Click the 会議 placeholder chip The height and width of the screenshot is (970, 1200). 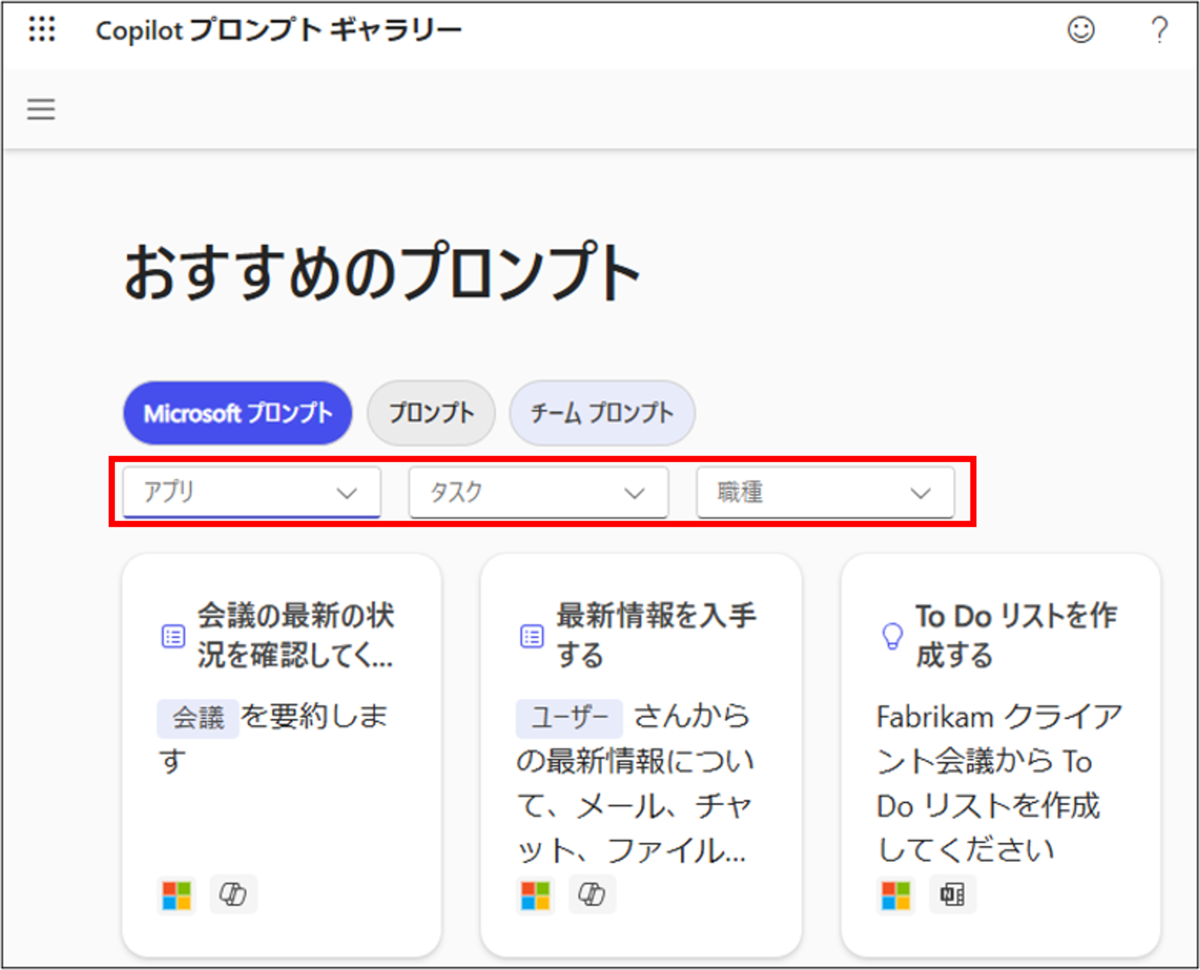[x=198, y=718]
